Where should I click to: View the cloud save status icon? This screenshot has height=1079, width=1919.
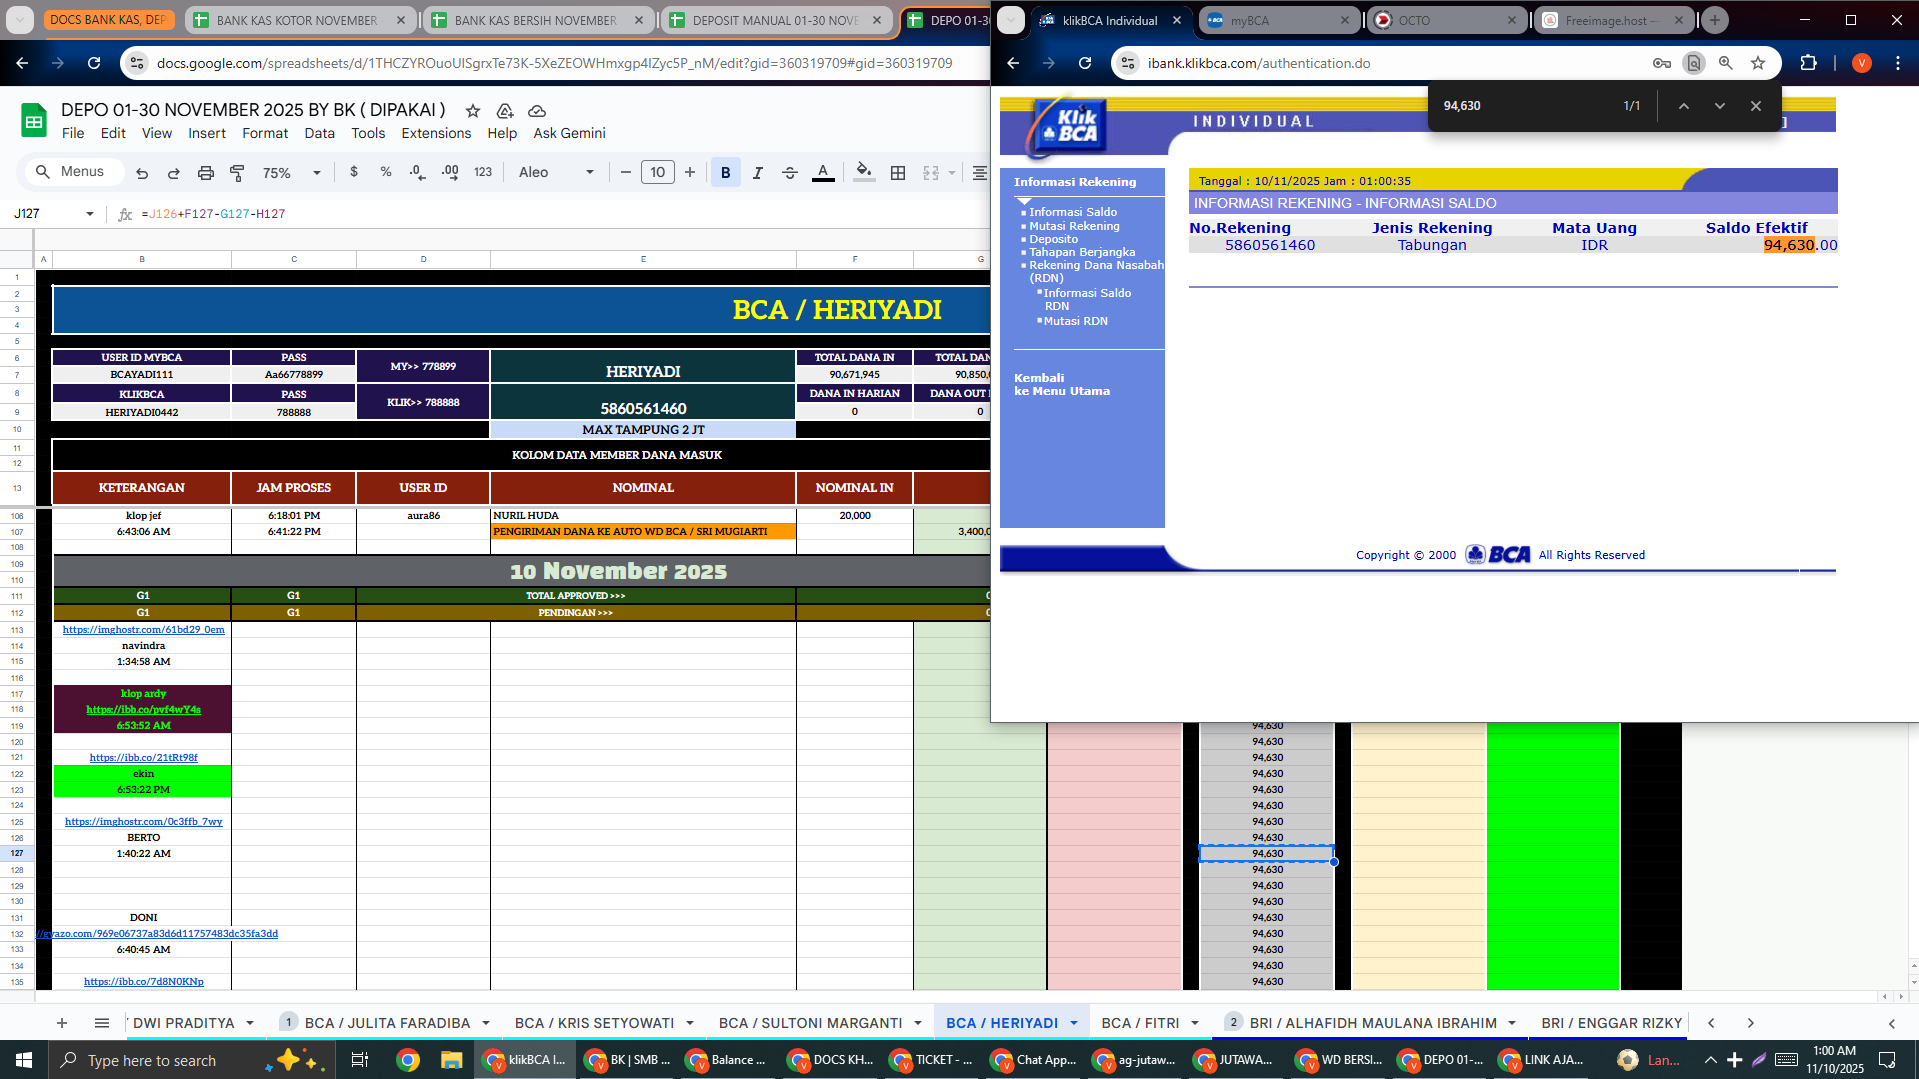click(x=537, y=110)
